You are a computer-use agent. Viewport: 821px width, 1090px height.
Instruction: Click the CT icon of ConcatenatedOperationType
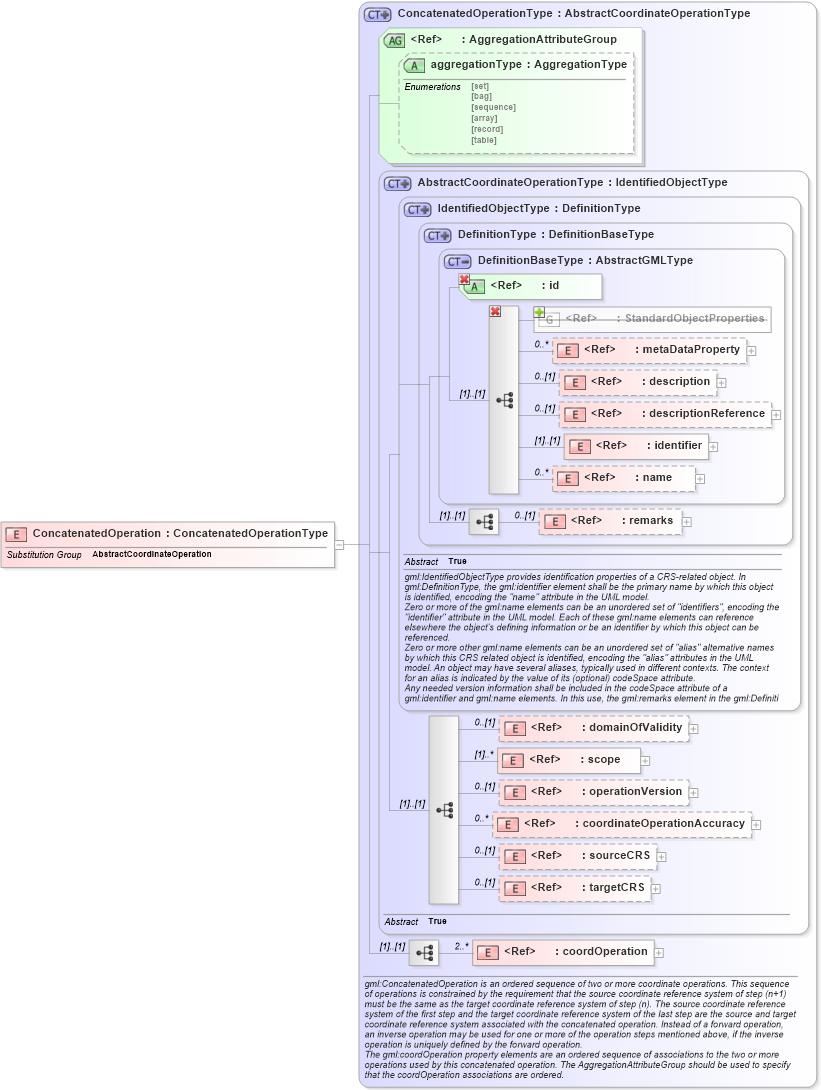[378, 14]
